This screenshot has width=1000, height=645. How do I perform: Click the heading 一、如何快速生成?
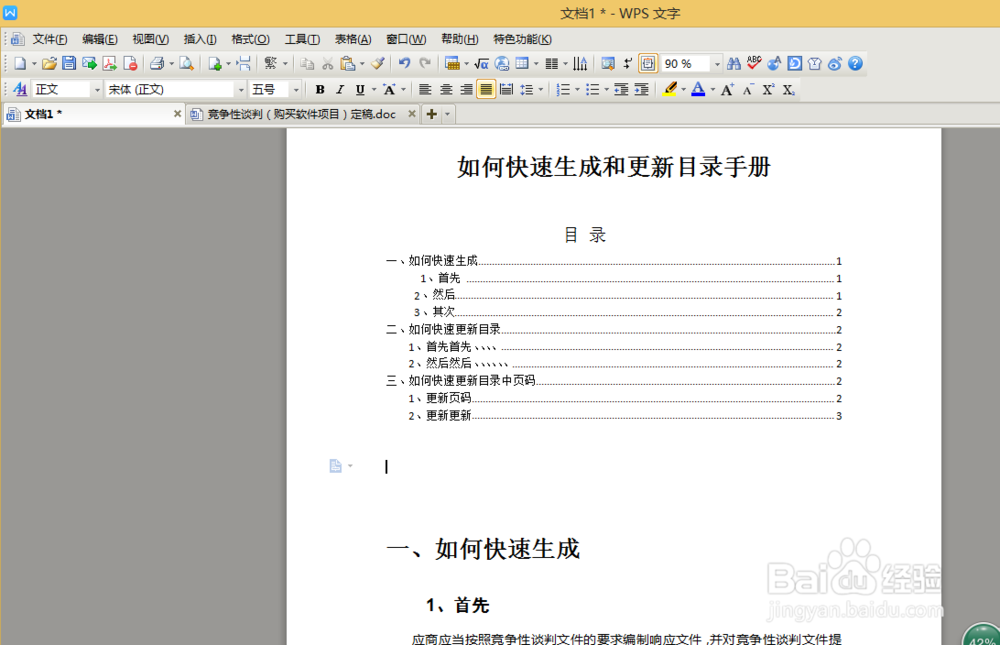[x=483, y=549]
